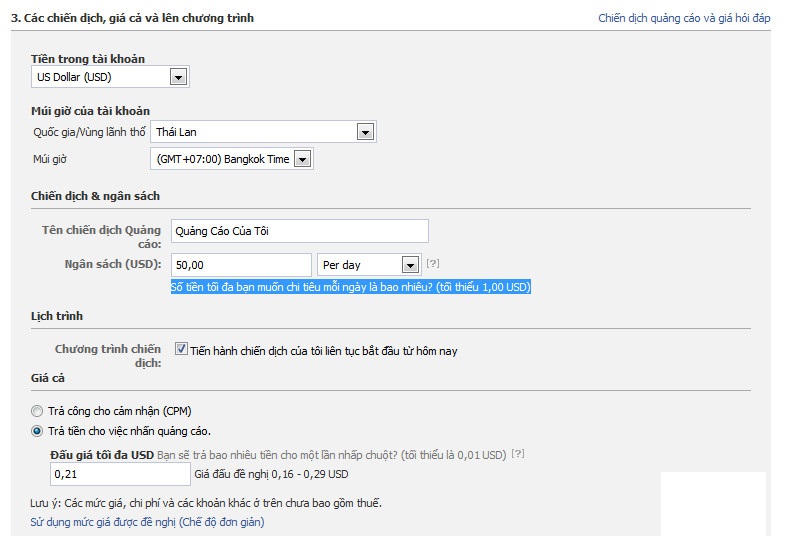Click dropdown arrow of US Dollar currency selector
789x543 pixels.
tap(178, 77)
